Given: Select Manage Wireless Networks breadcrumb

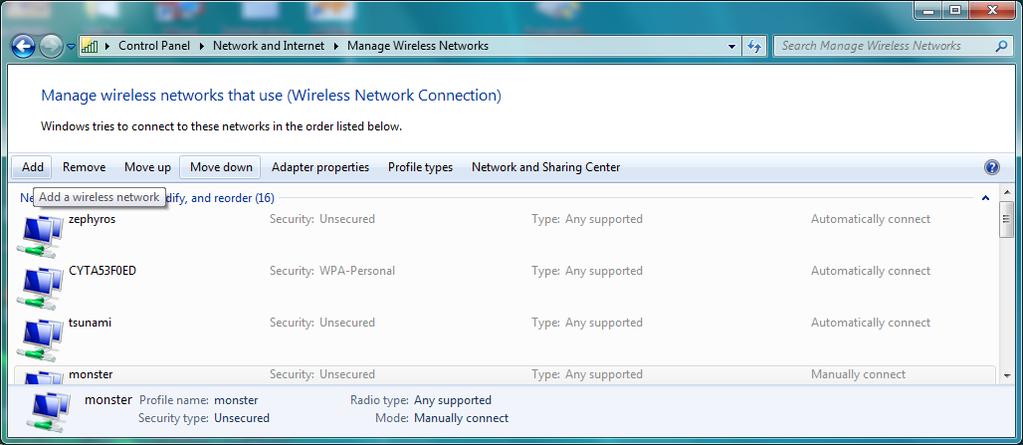Looking at the screenshot, I should coord(418,46).
